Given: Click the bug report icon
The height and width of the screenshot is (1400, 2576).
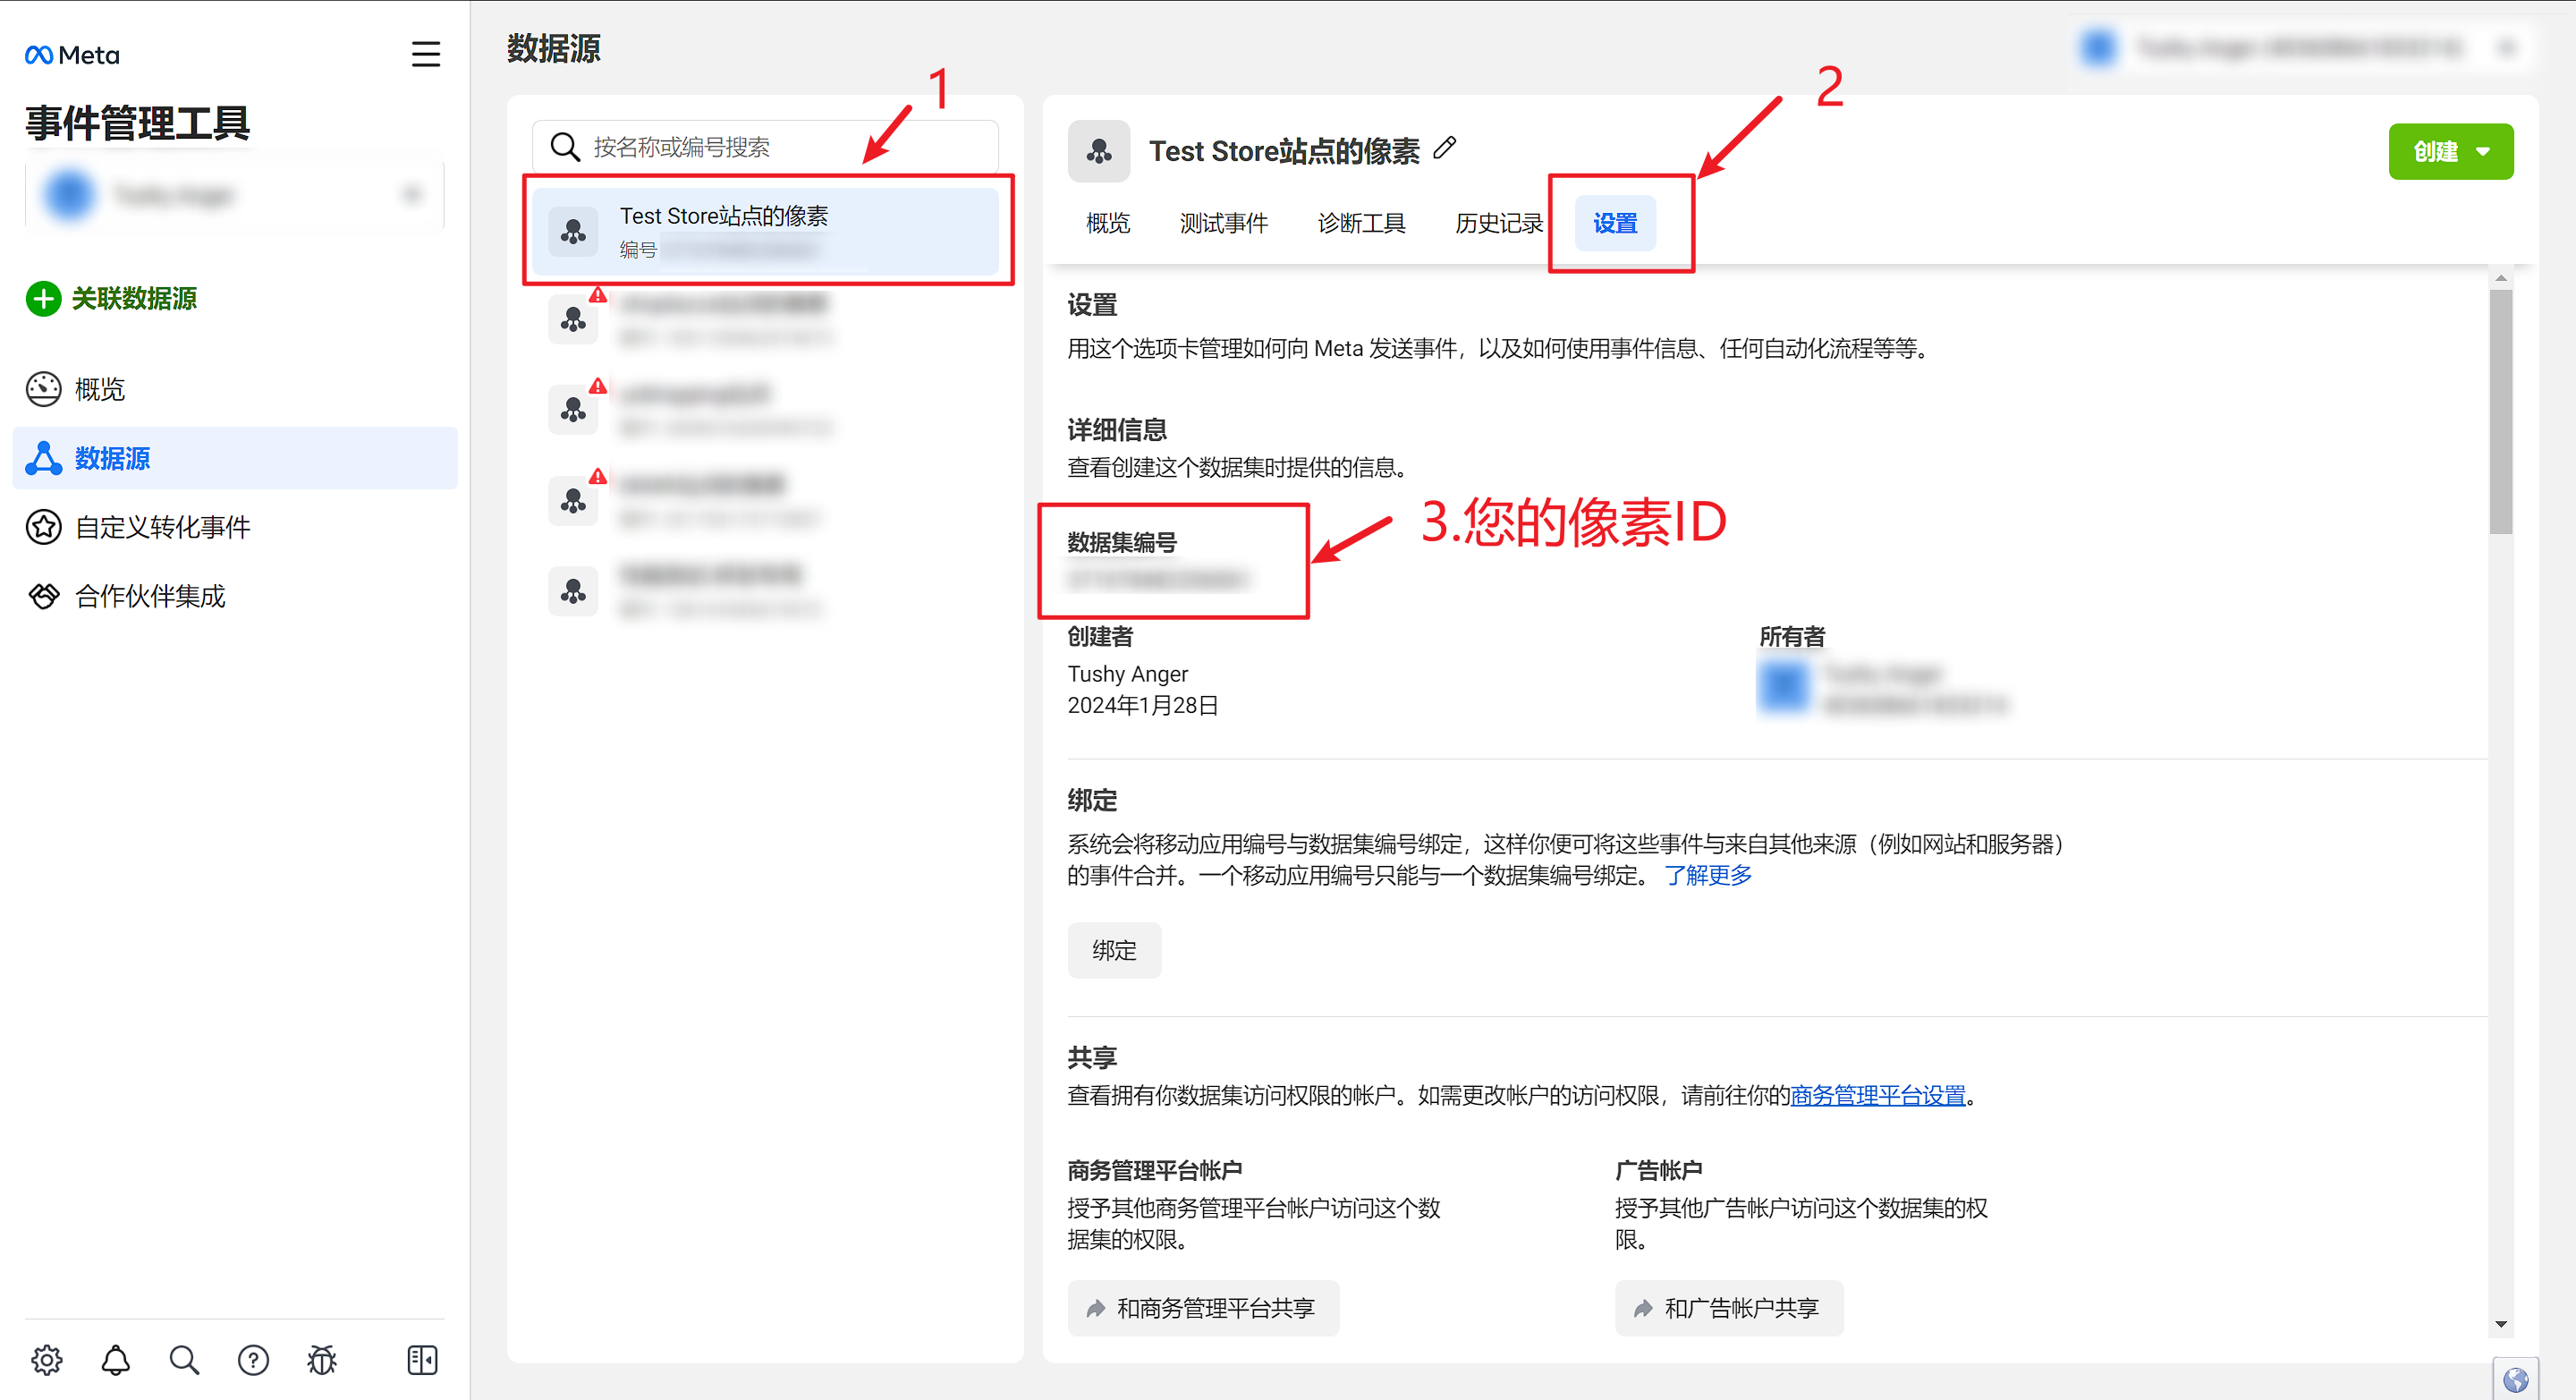Looking at the screenshot, I should click(x=322, y=1360).
